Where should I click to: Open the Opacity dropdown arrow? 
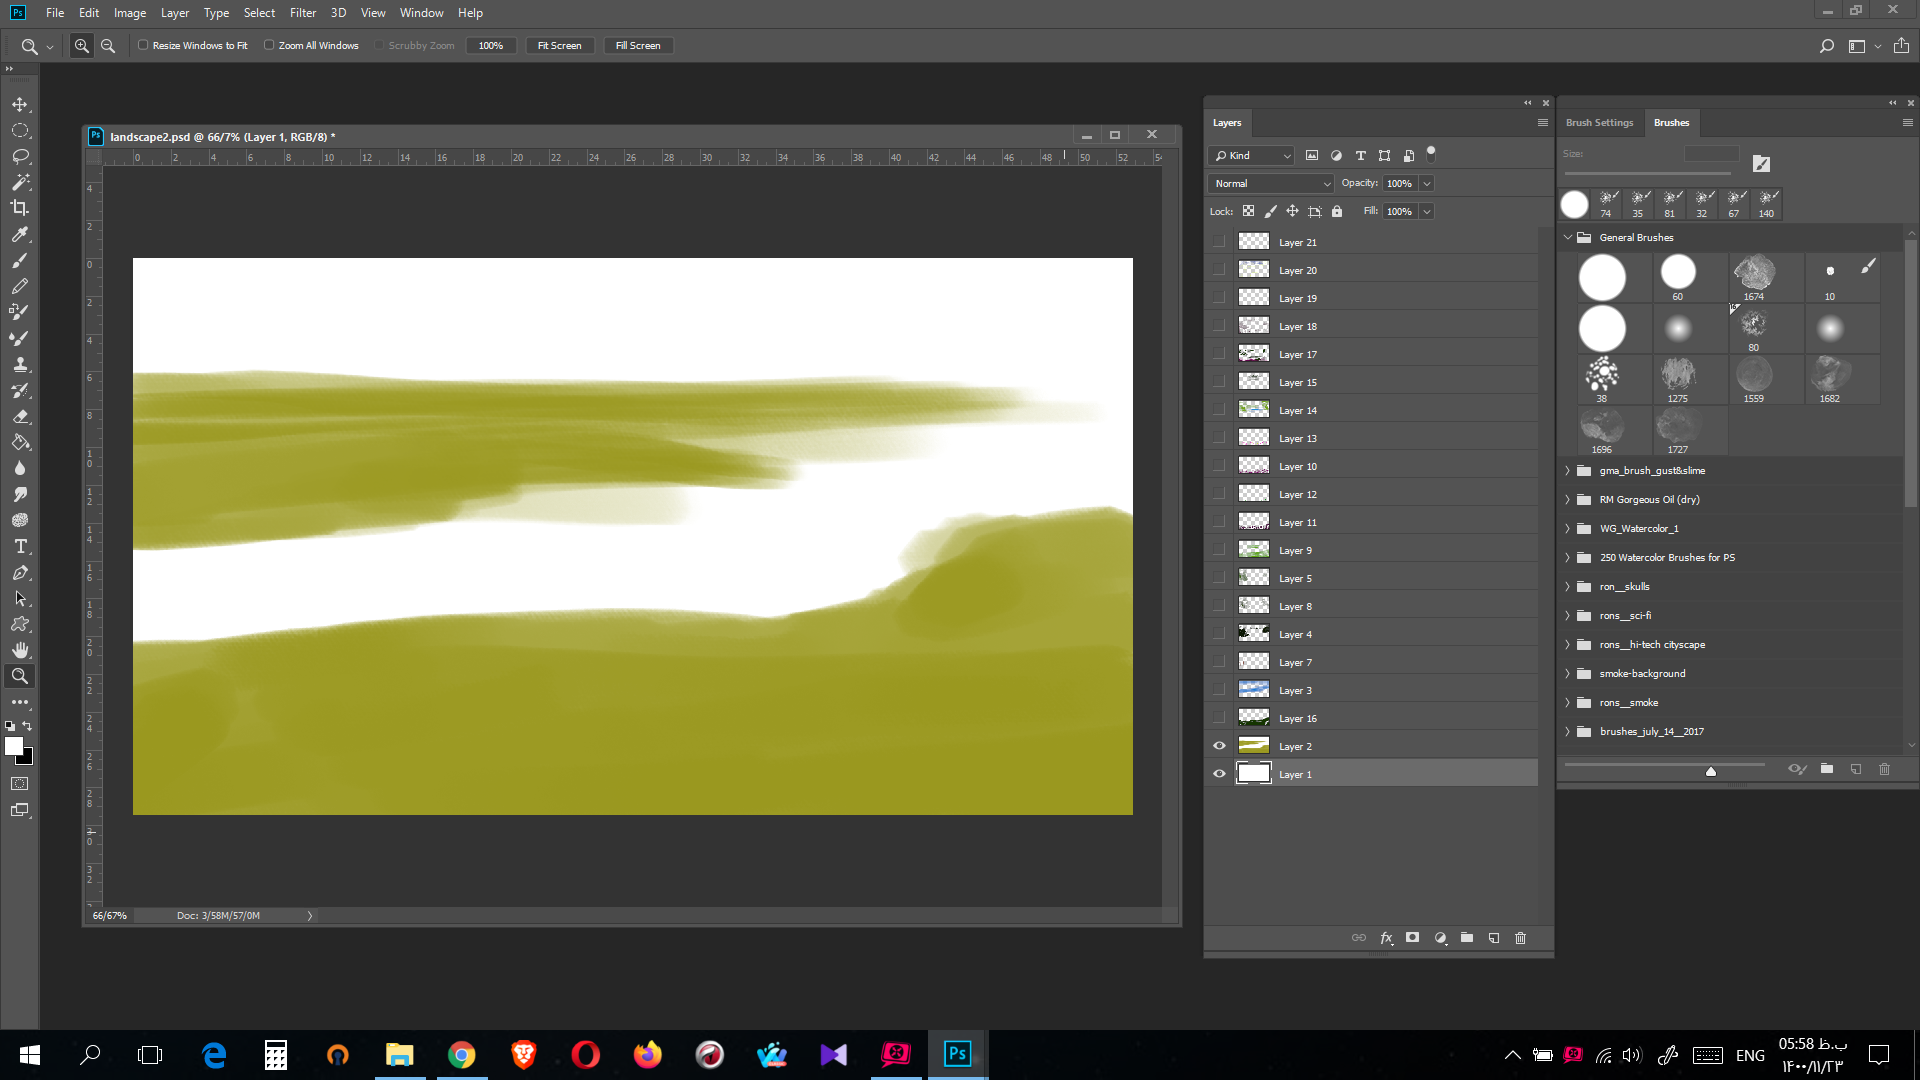(x=1427, y=184)
